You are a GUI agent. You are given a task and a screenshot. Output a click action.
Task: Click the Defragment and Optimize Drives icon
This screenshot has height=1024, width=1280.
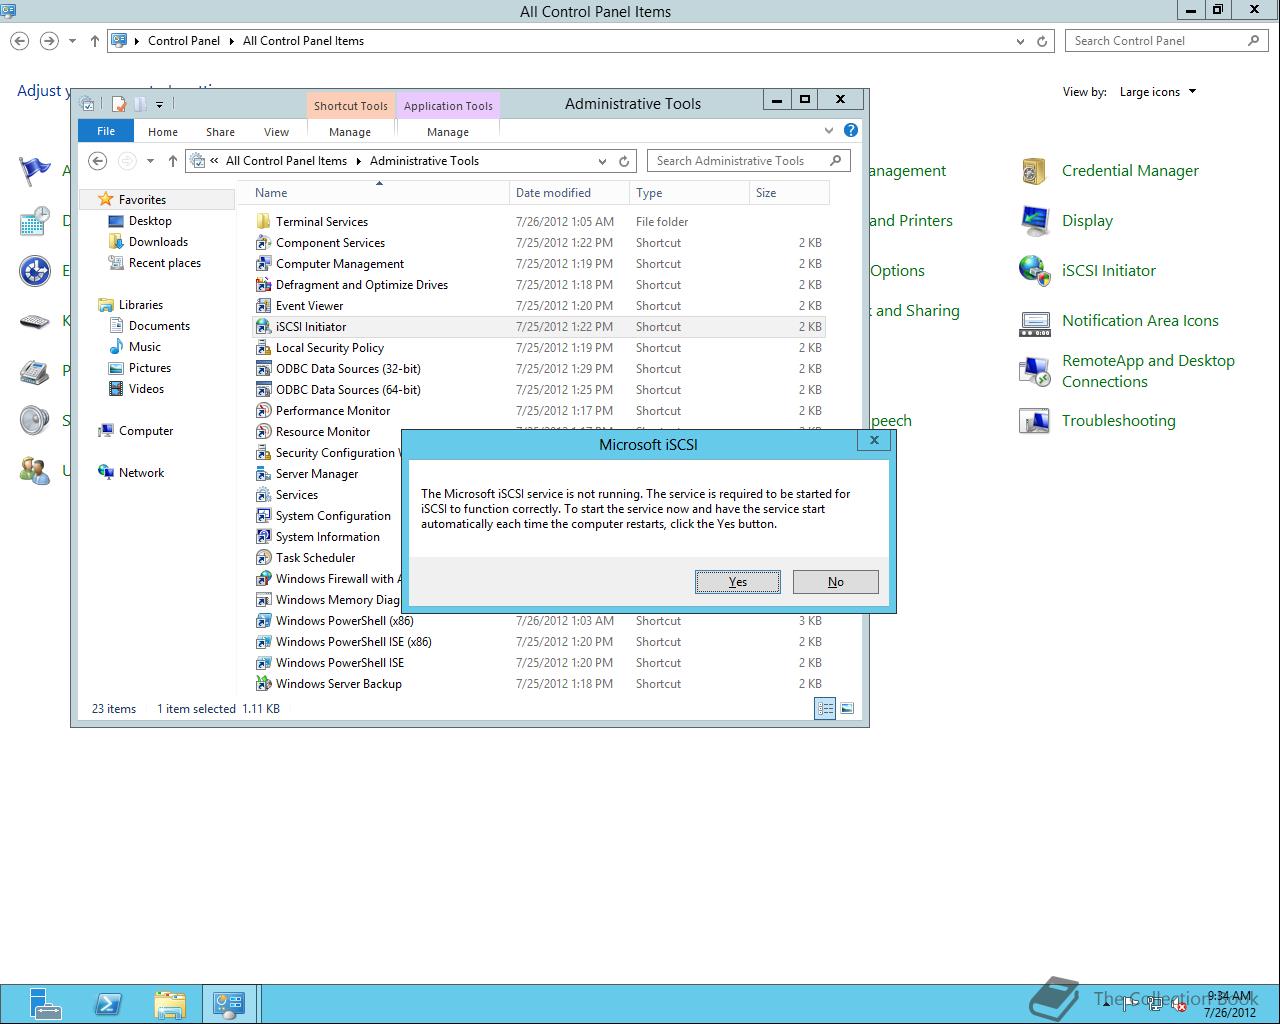click(x=263, y=285)
